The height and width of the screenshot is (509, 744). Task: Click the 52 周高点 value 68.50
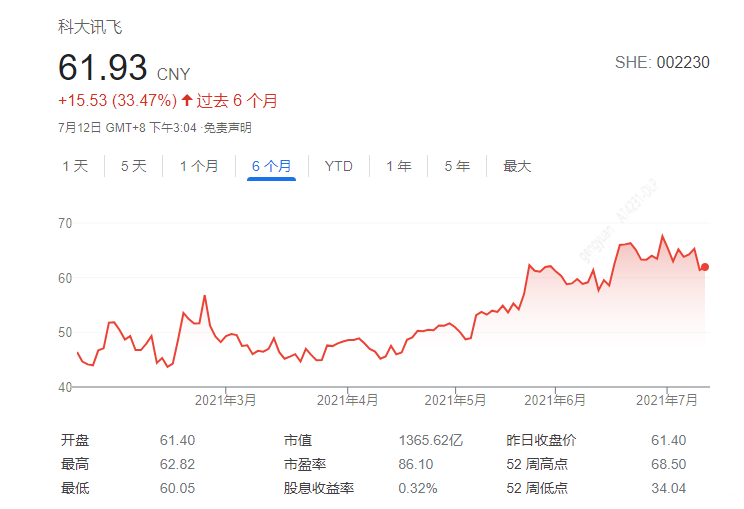(x=669, y=464)
